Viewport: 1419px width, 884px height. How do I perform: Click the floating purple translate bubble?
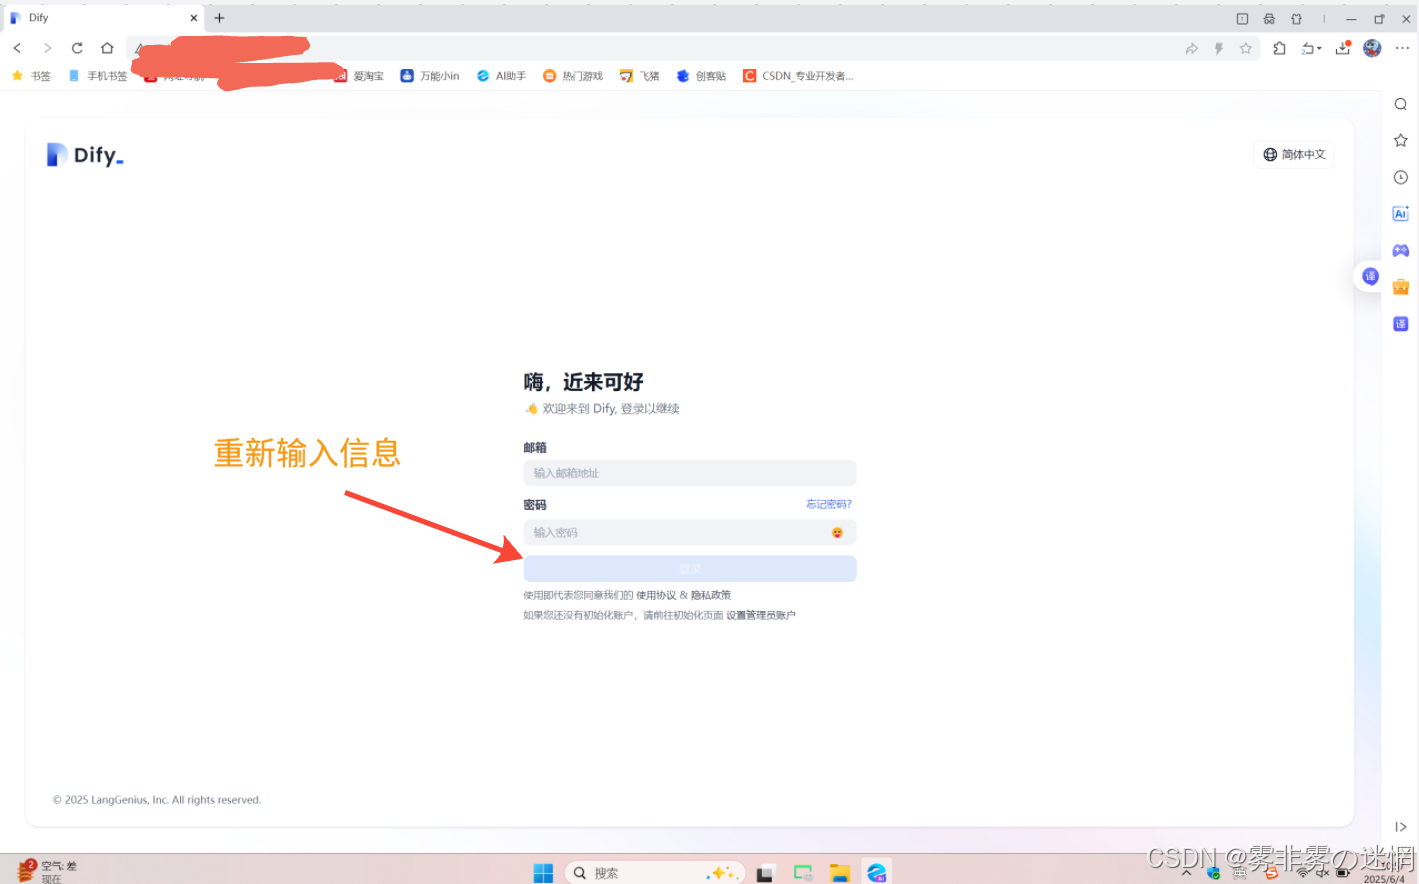[1370, 276]
